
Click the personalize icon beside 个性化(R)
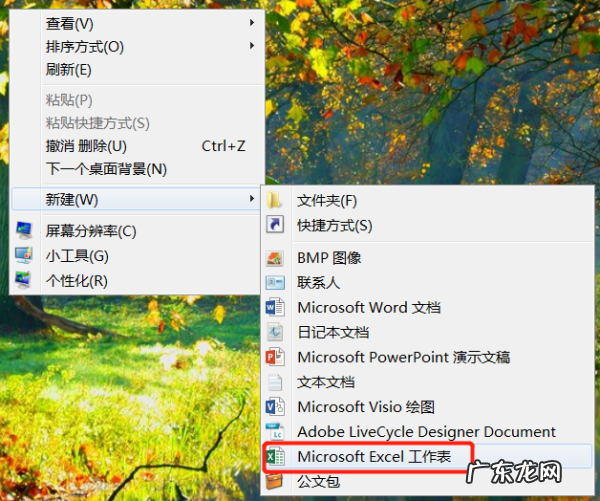click(x=23, y=280)
